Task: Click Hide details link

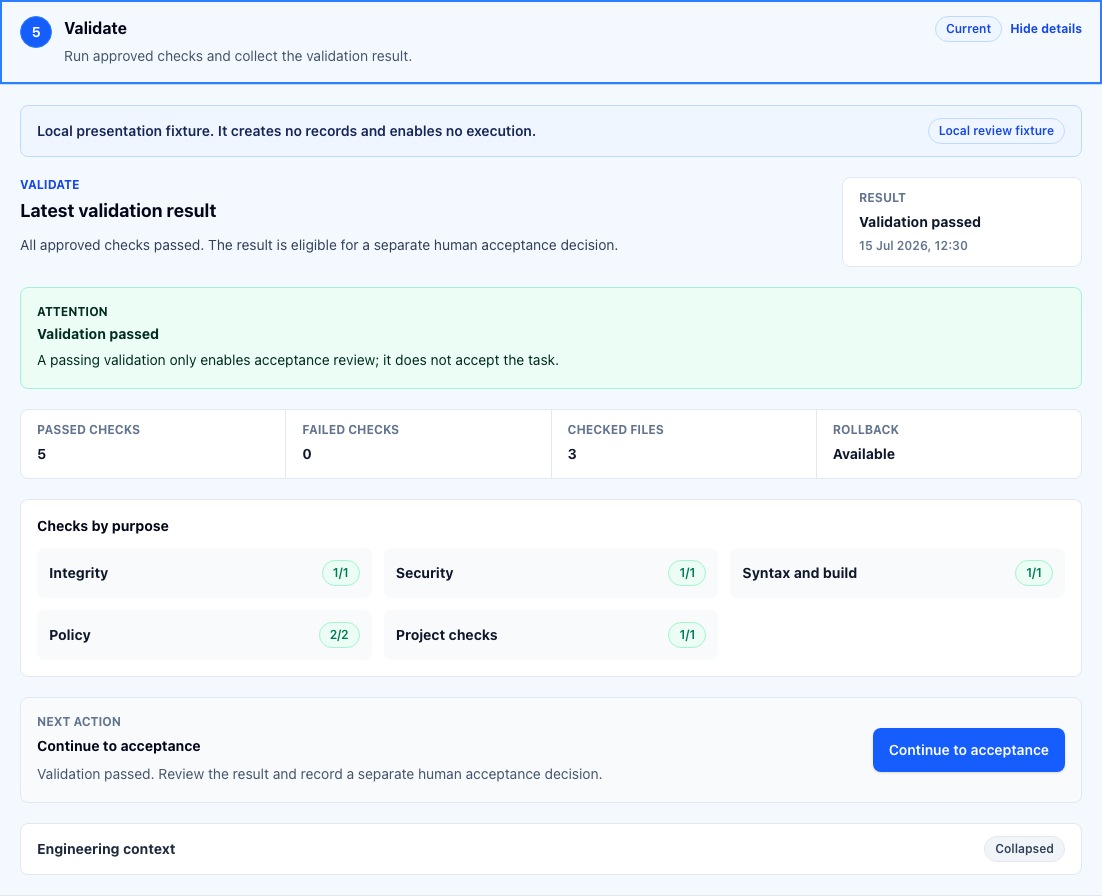Action: [1045, 29]
